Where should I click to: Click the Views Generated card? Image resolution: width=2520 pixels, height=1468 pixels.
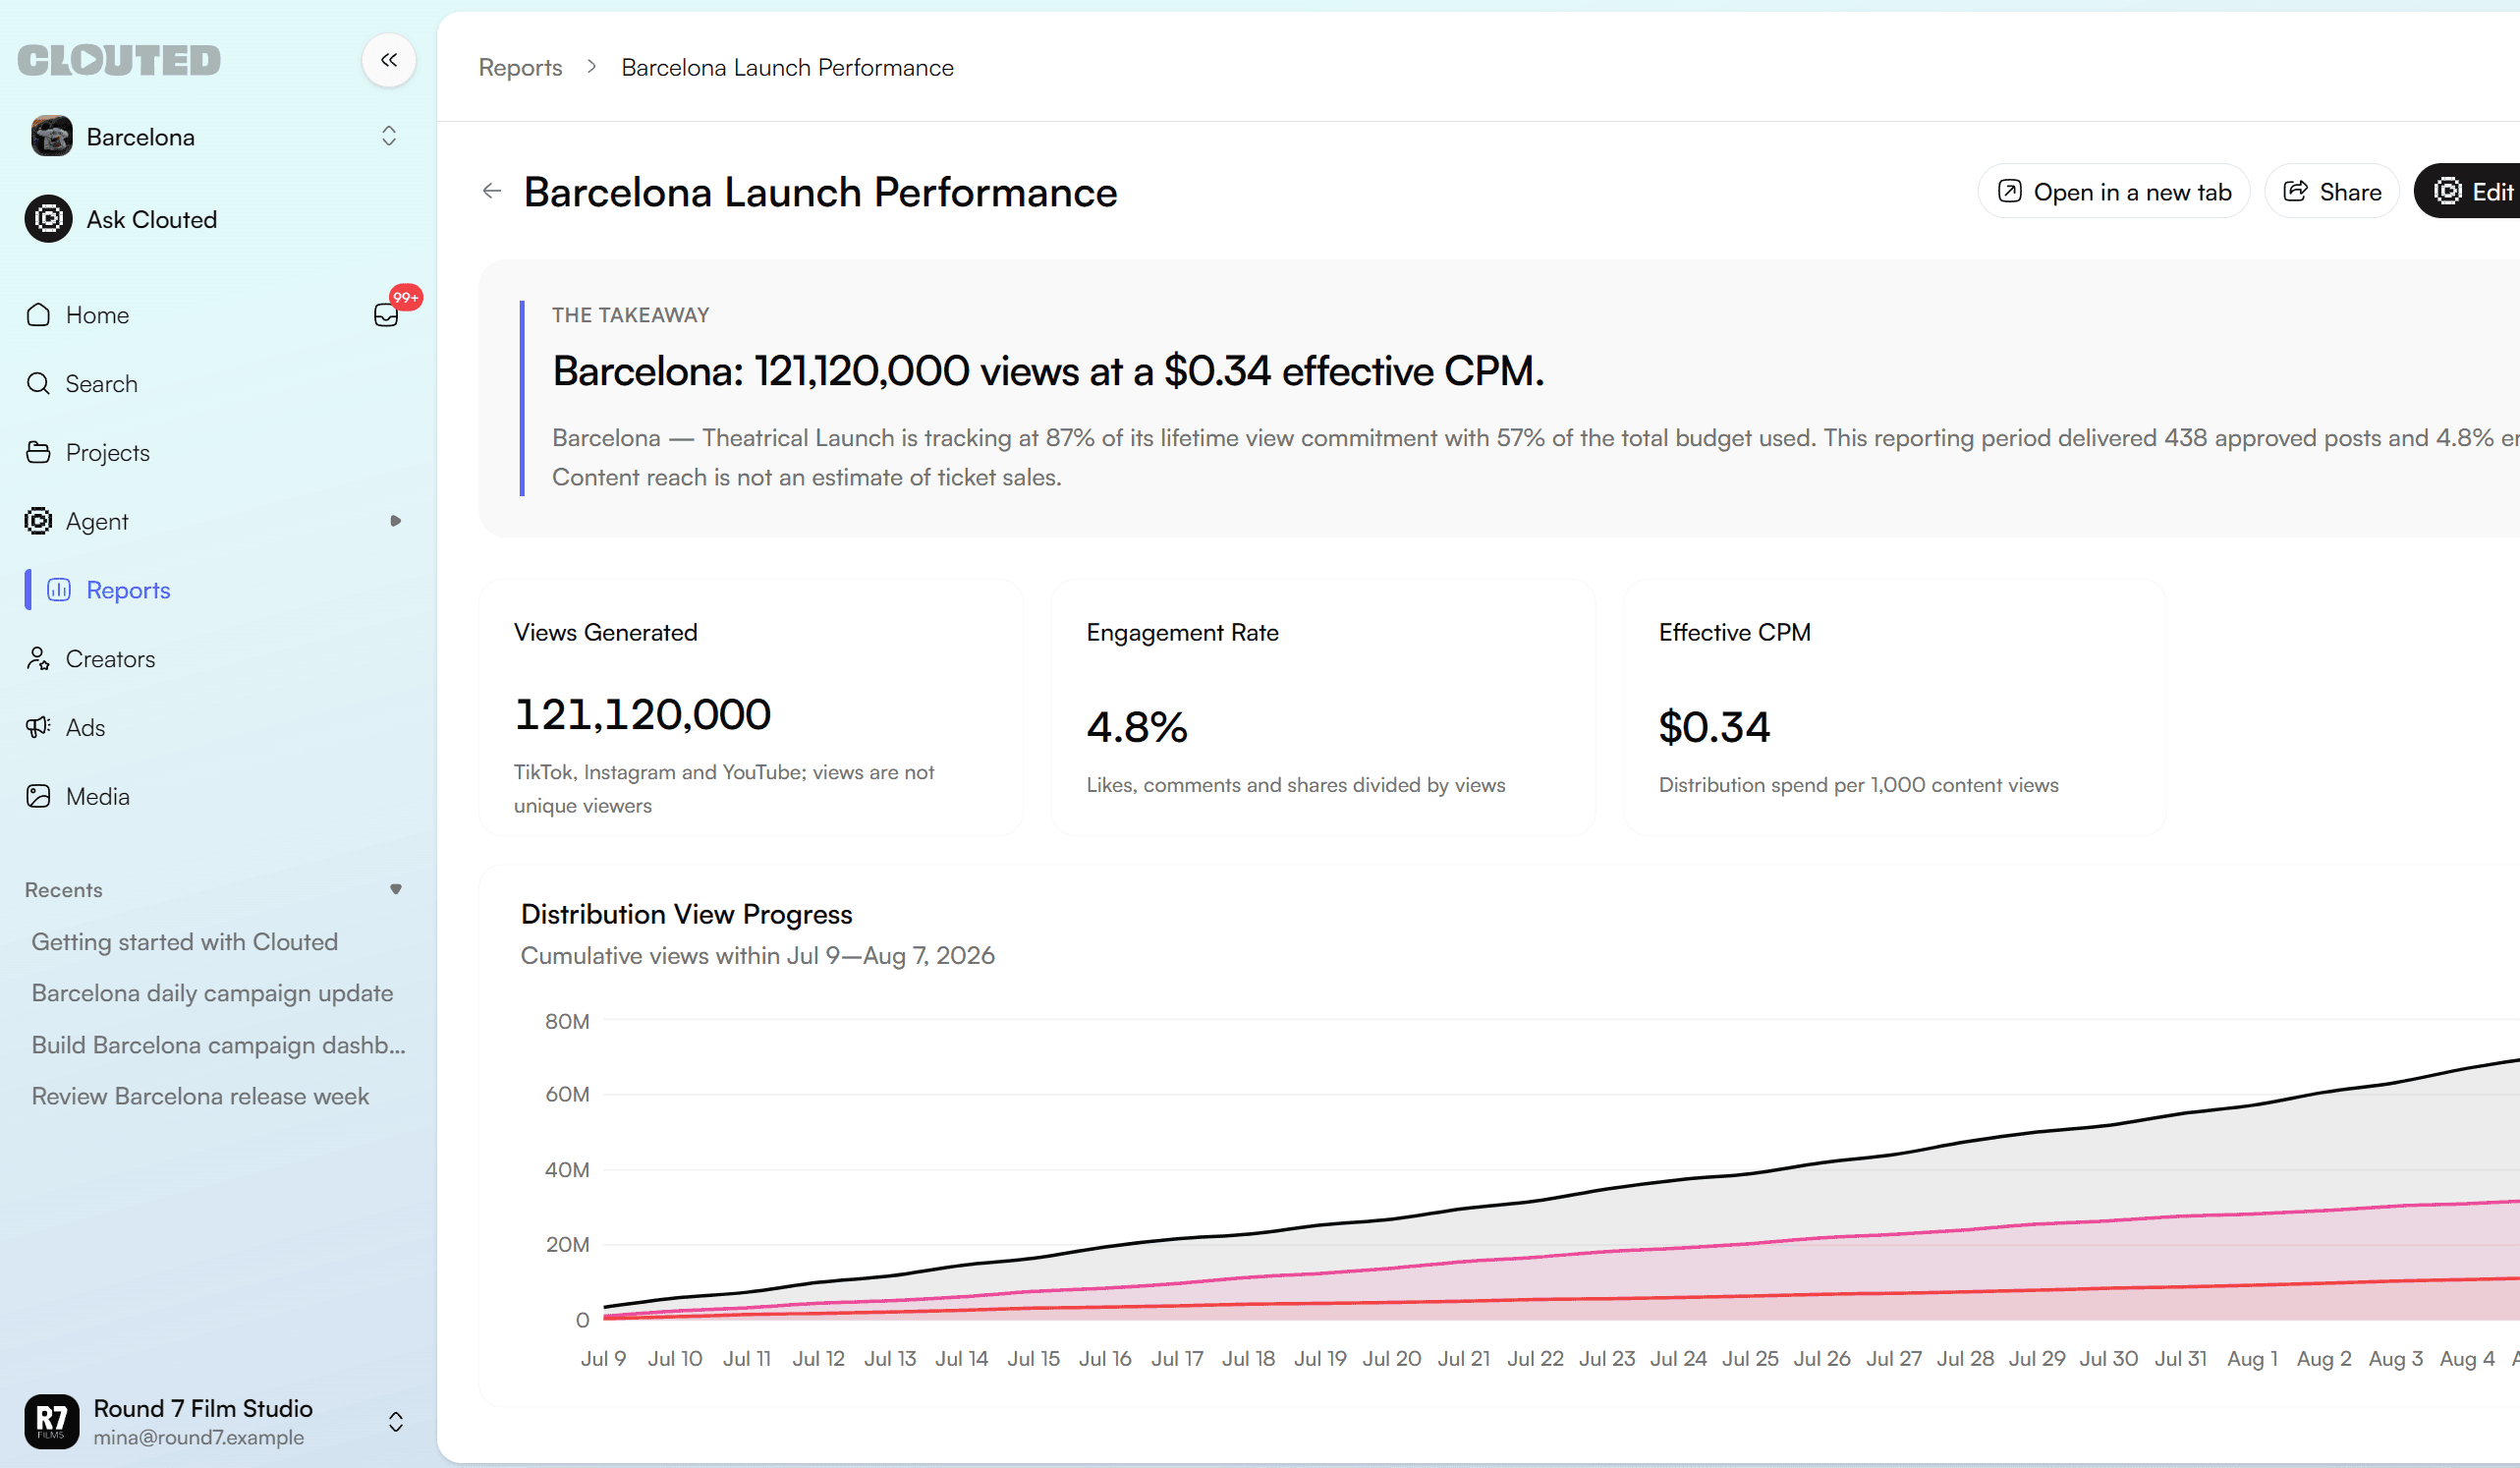751,708
